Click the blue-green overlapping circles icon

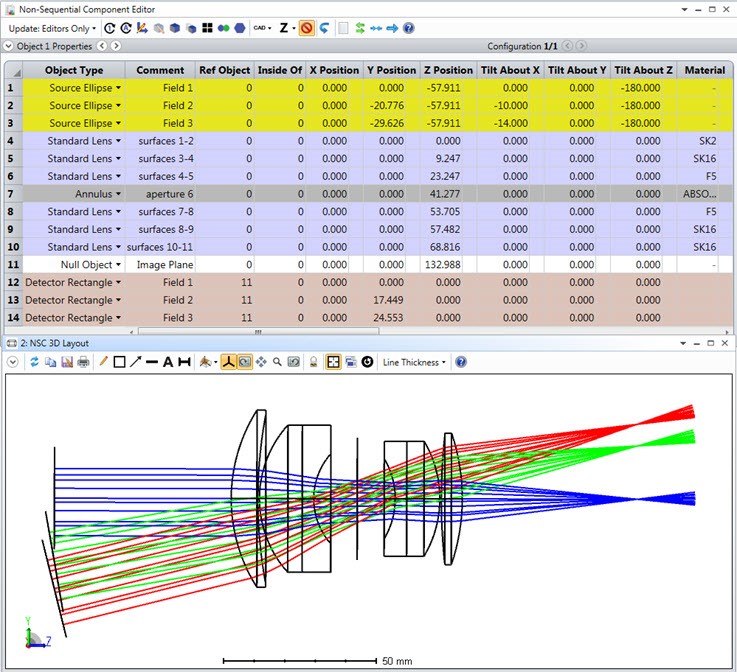click(x=224, y=29)
